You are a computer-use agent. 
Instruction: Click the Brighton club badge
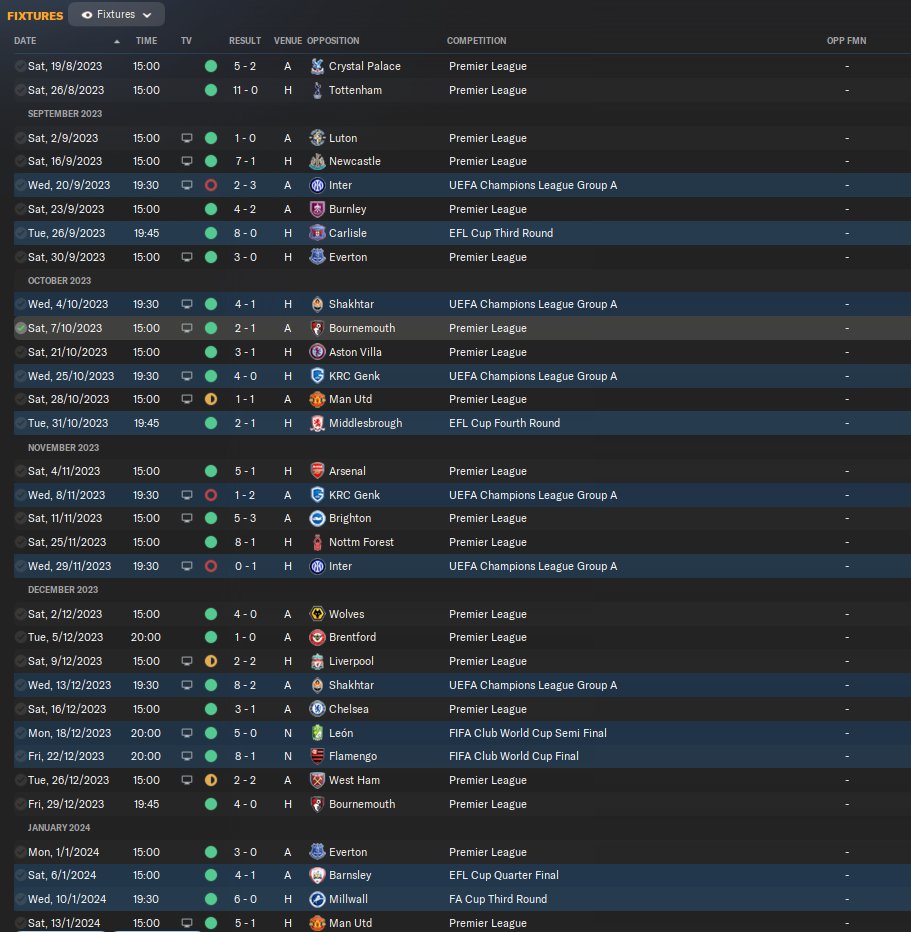point(317,518)
